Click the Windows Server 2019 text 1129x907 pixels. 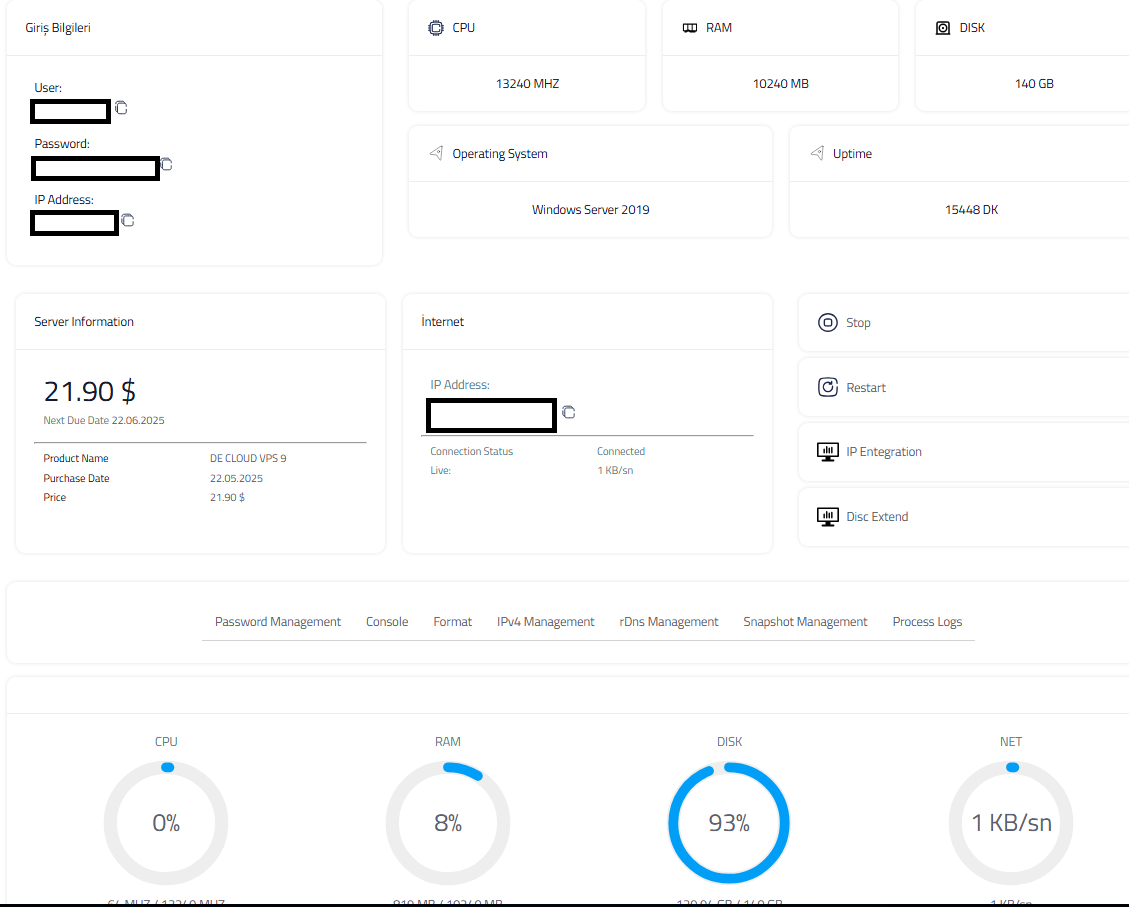click(x=590, y=210)
